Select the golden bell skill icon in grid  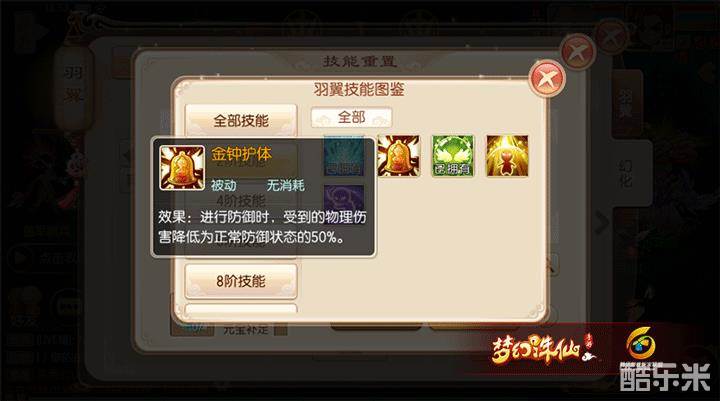coord(399,156)
